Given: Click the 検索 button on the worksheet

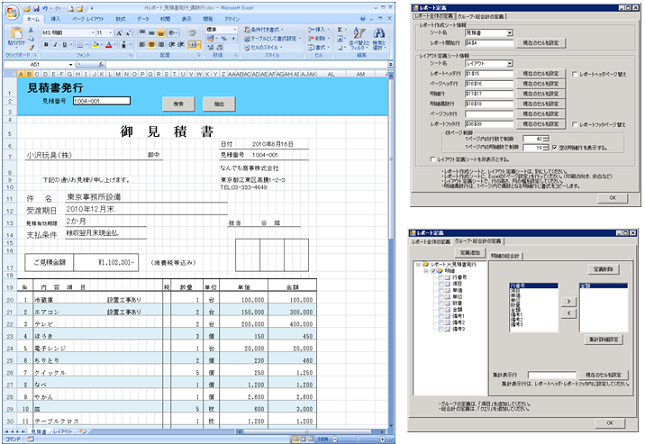Looking at the screenshot, I should coord(177,104).
